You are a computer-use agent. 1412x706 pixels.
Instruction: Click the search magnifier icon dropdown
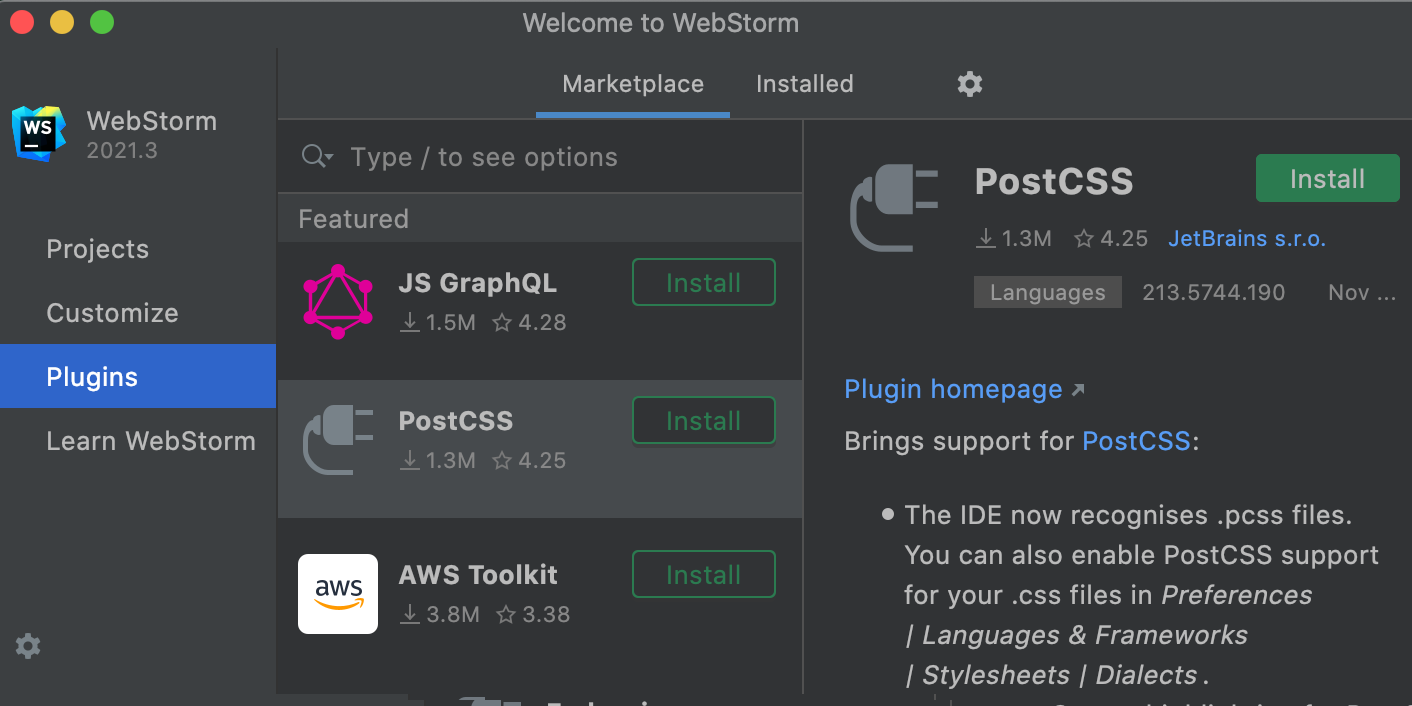[x=317, y=157]
